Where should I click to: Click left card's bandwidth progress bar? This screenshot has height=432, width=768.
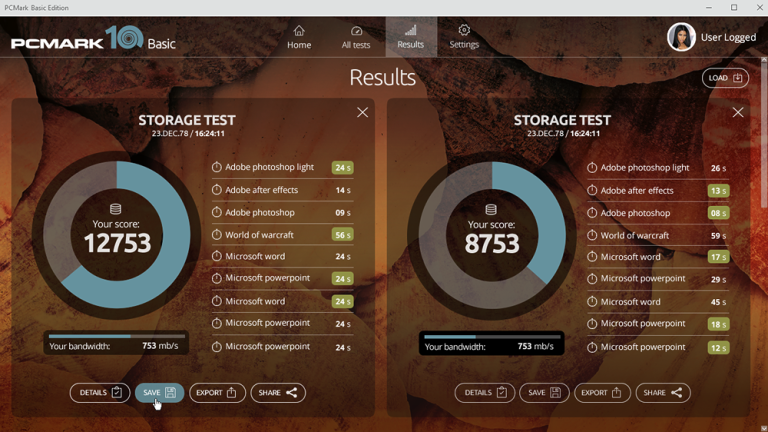click(117, 336)
